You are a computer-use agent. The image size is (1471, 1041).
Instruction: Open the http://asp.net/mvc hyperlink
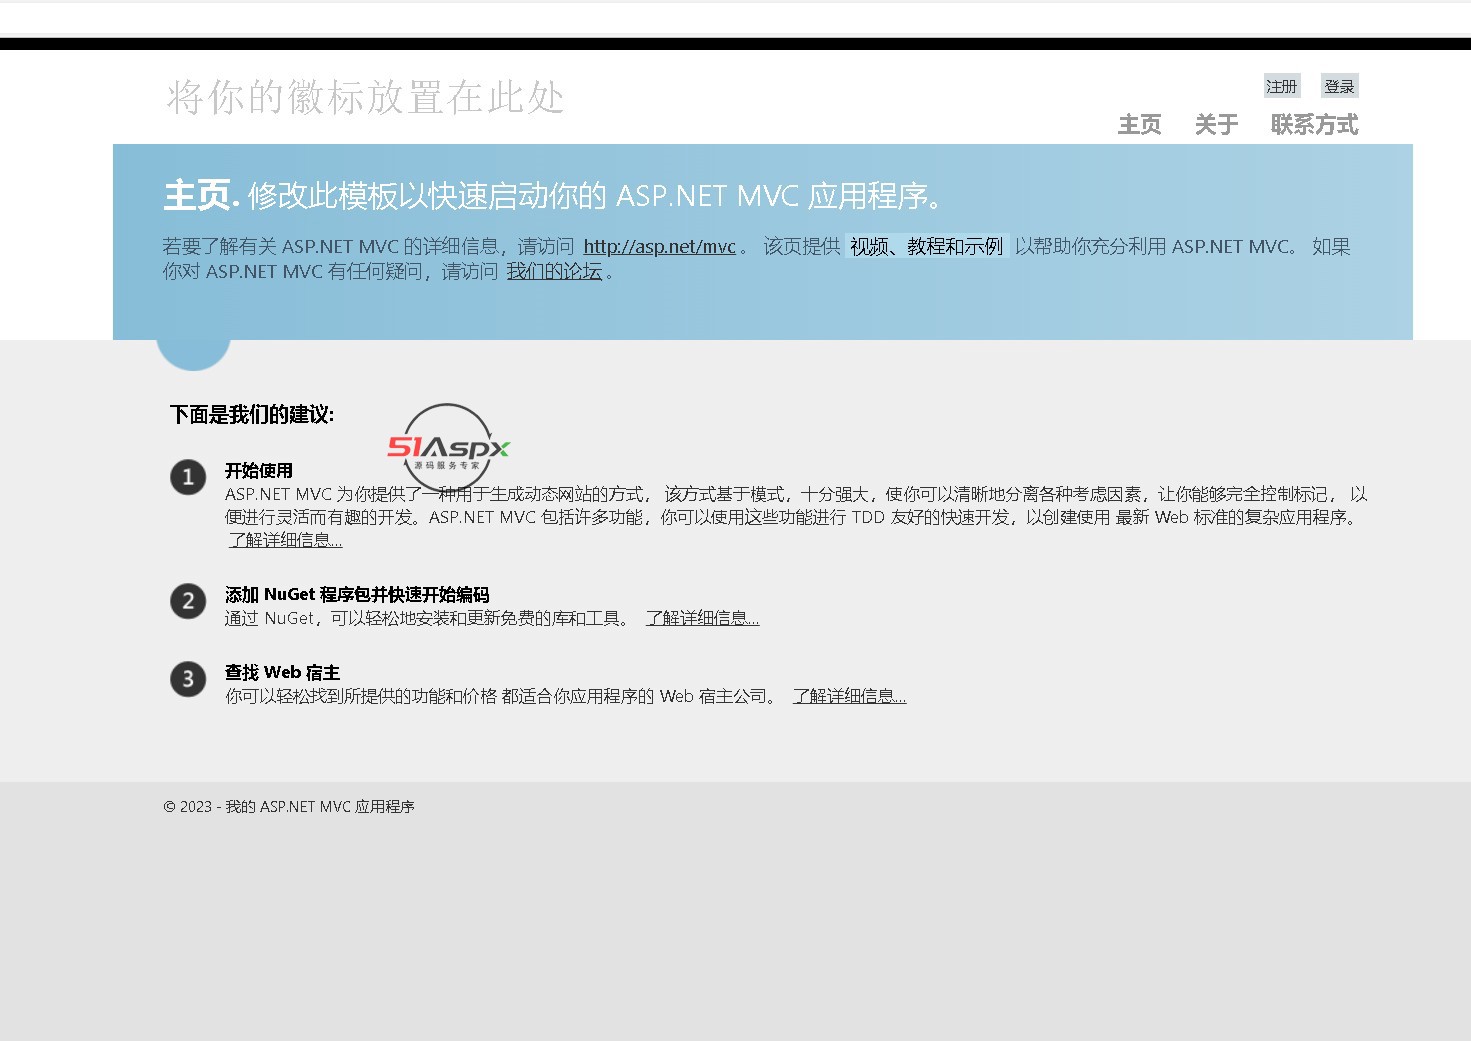tap(660, 246)
